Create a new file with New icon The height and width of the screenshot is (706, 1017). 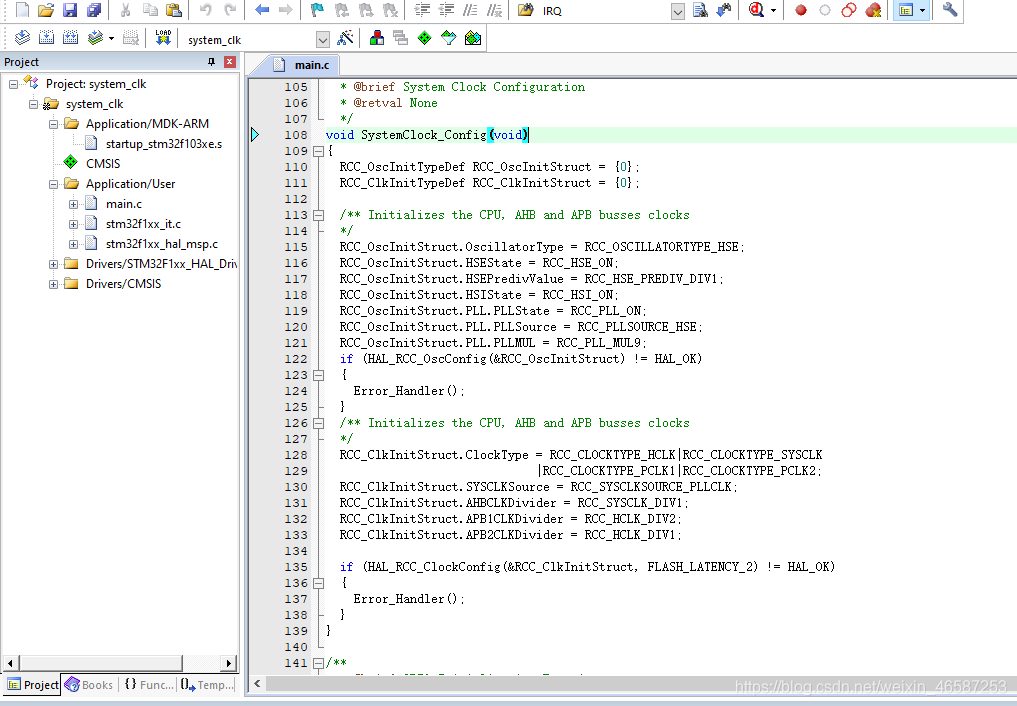[22, 10]
